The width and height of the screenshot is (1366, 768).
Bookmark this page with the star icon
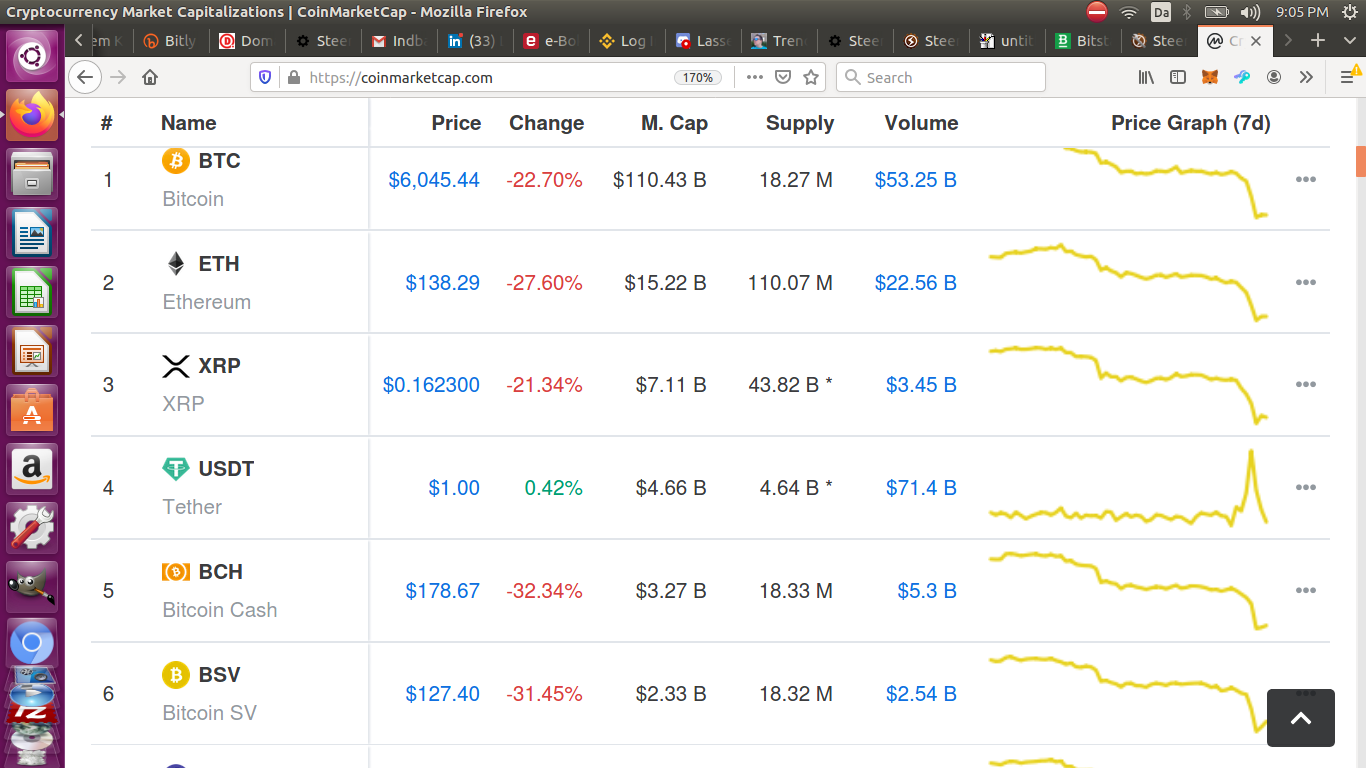(x=811, y=77)
